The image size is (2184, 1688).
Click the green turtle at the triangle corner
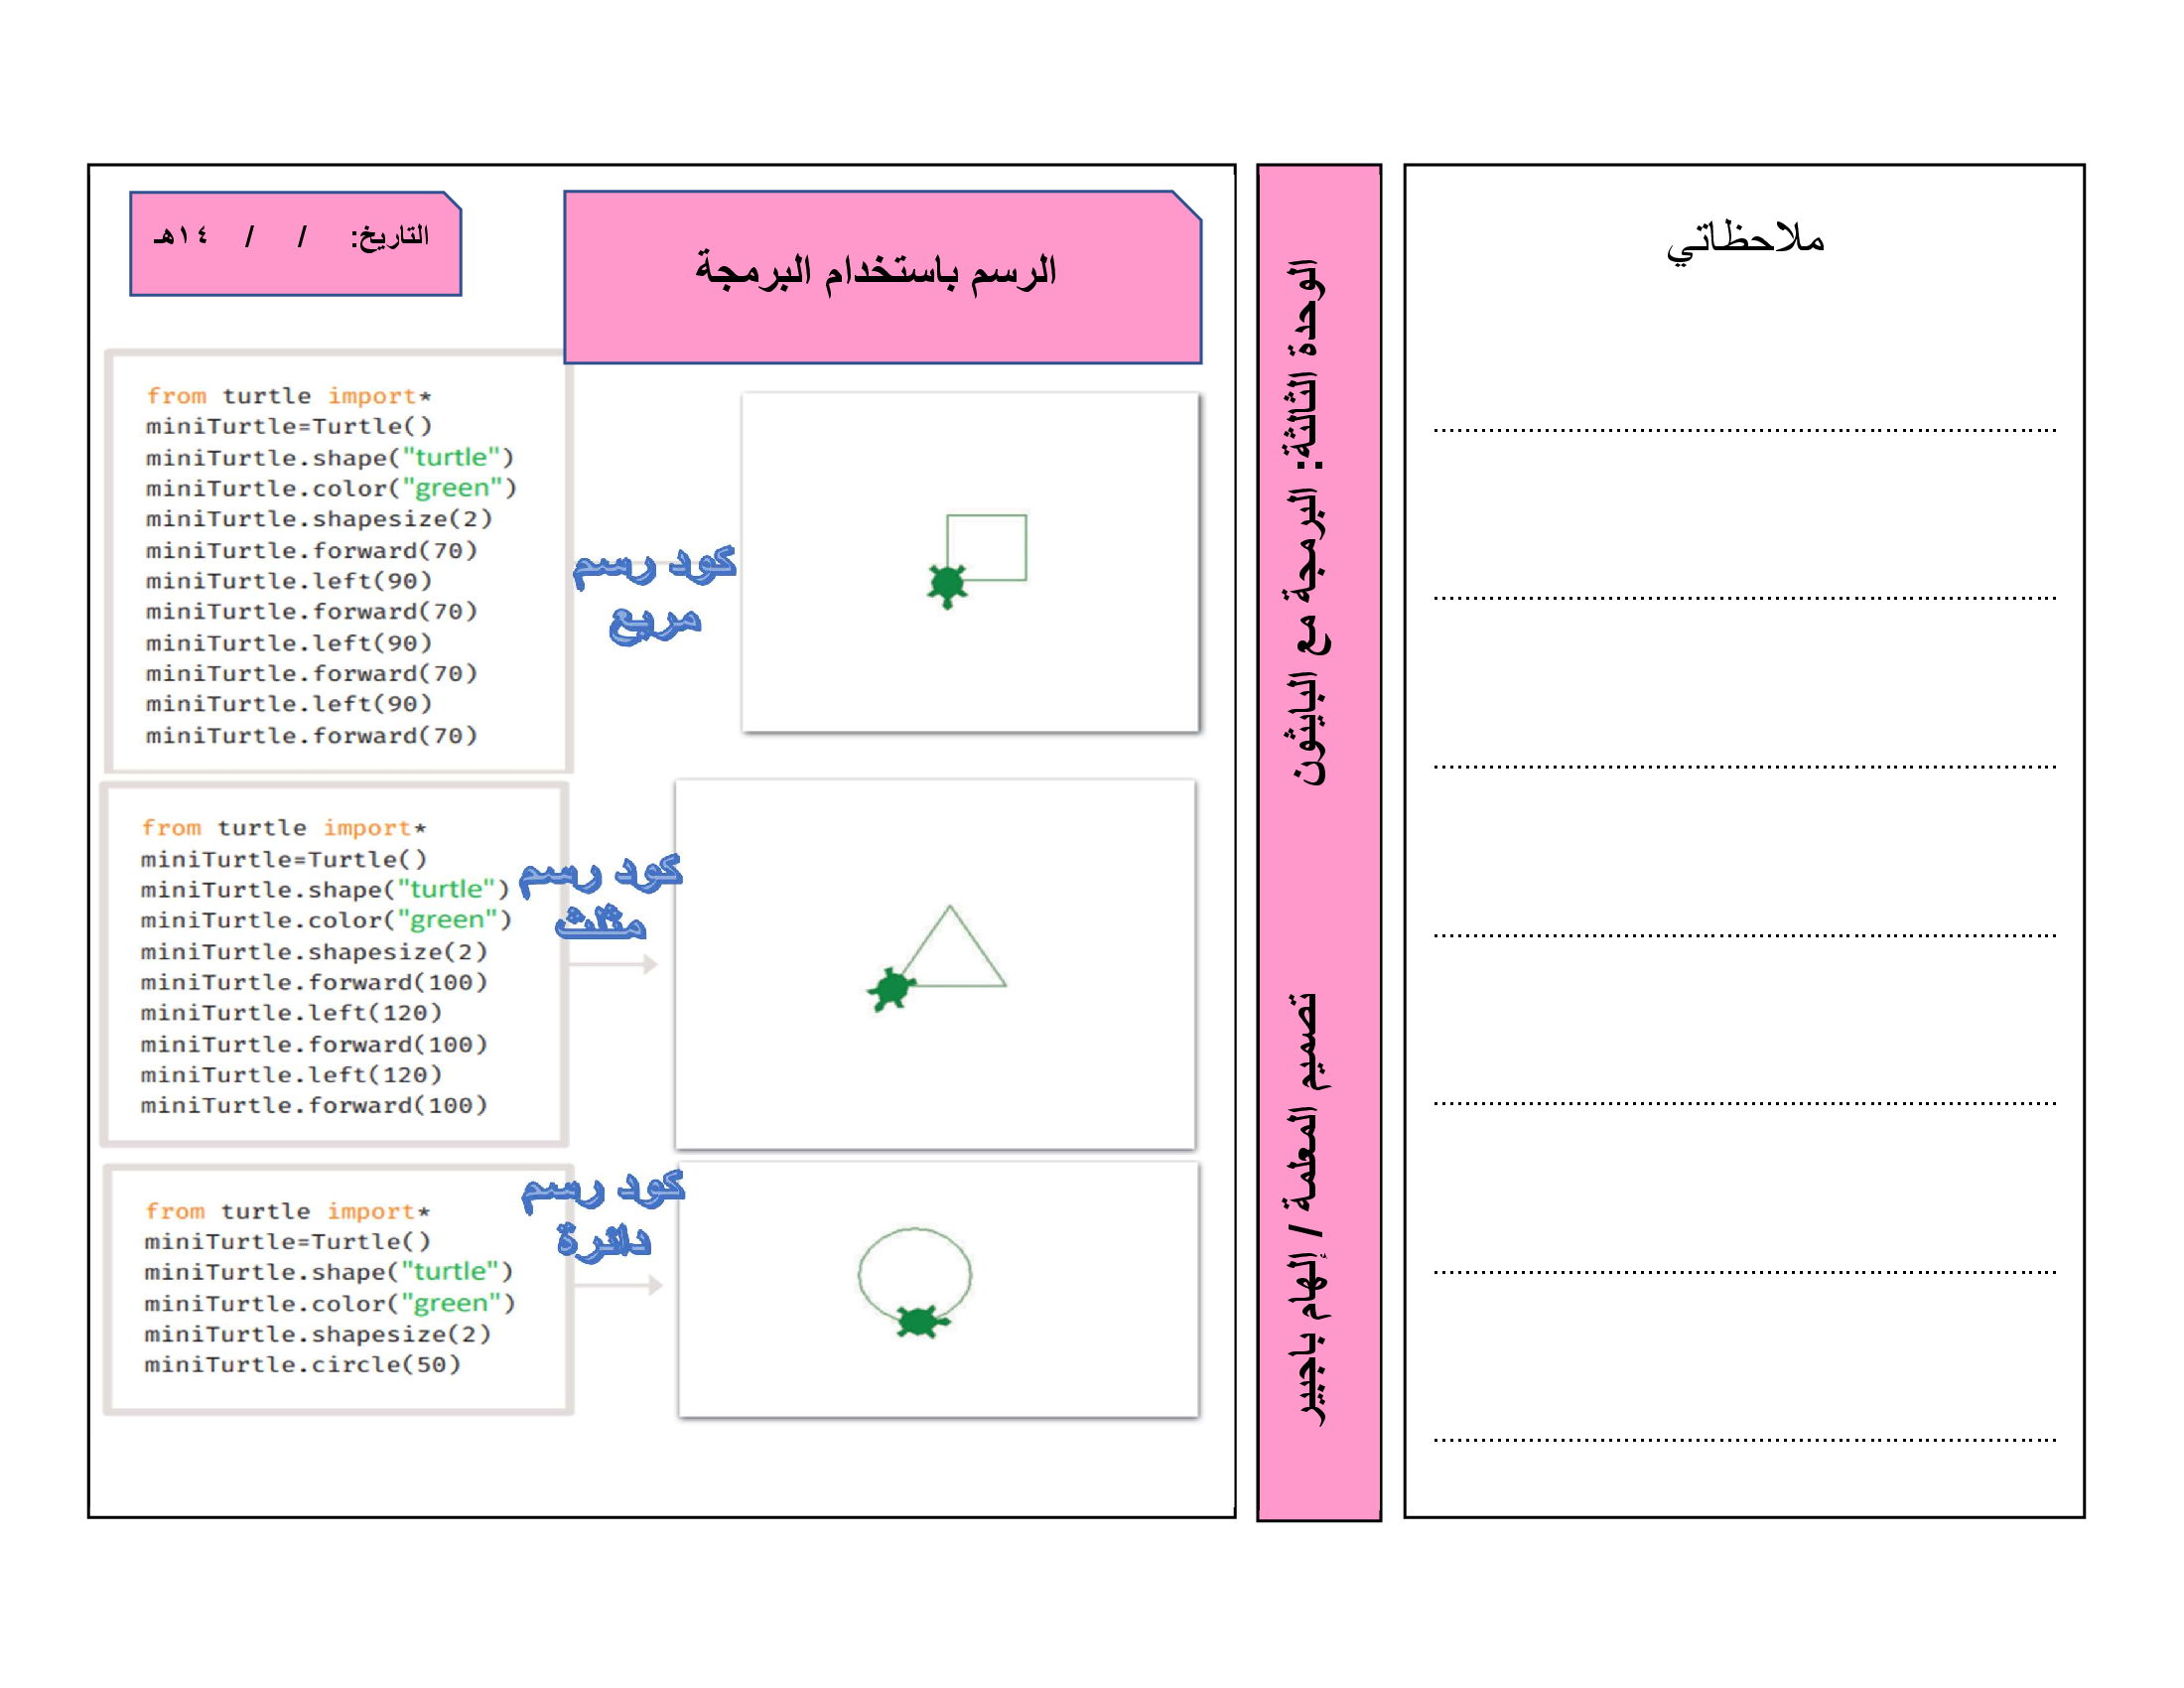coord(890,988)
